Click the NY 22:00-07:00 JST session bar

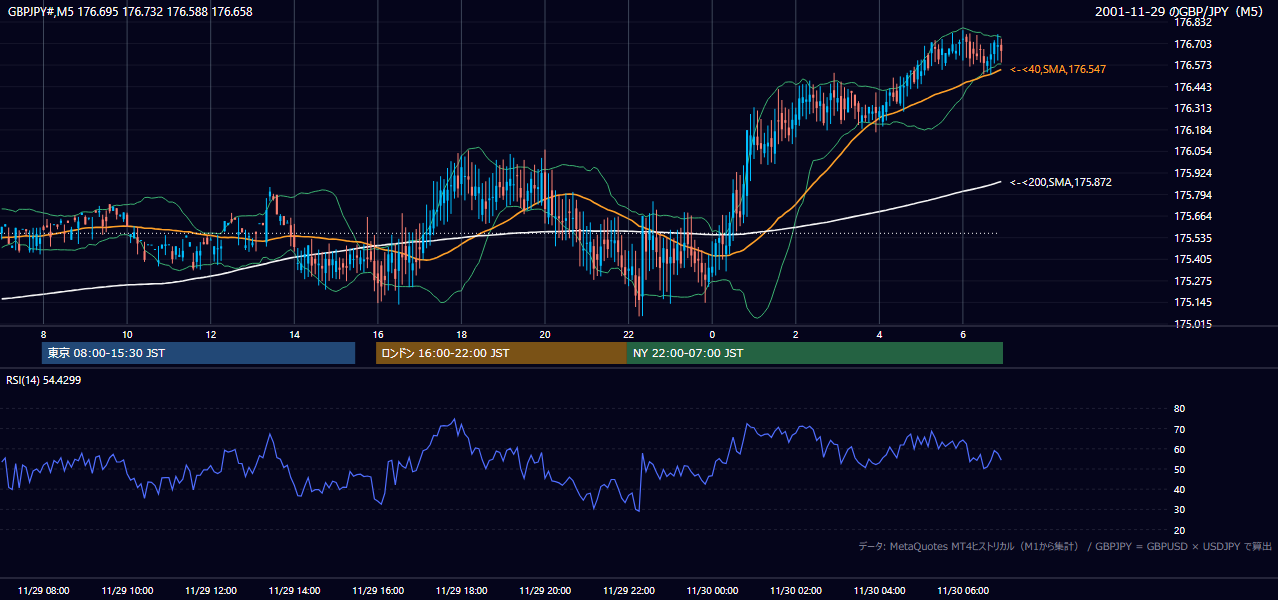click(815, 353)
